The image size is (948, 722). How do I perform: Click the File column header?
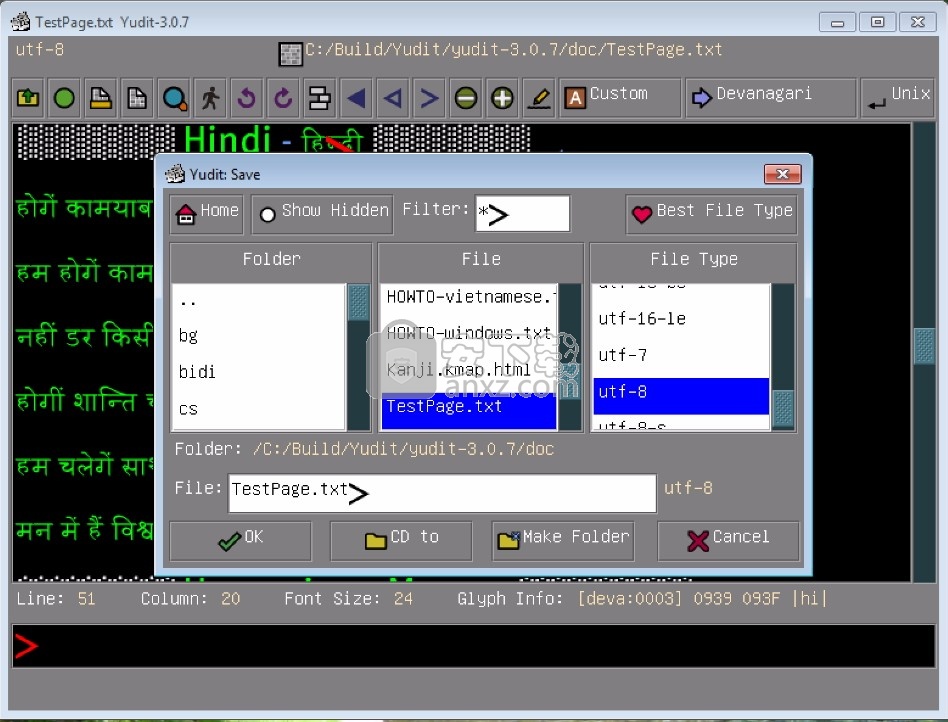tap(481, 259)
